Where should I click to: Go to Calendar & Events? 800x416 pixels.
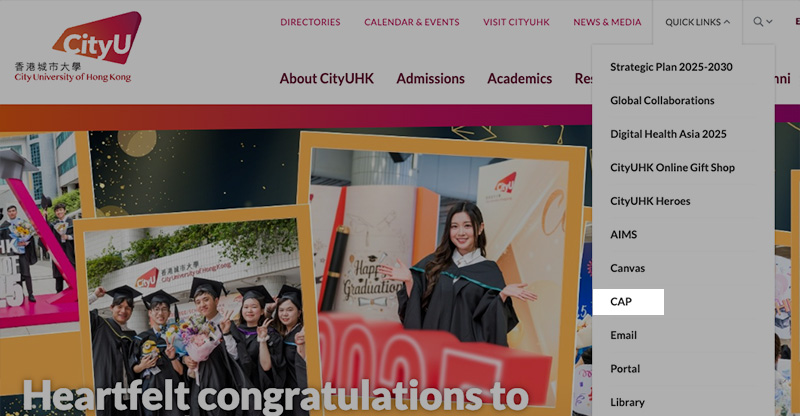(412, 22)
